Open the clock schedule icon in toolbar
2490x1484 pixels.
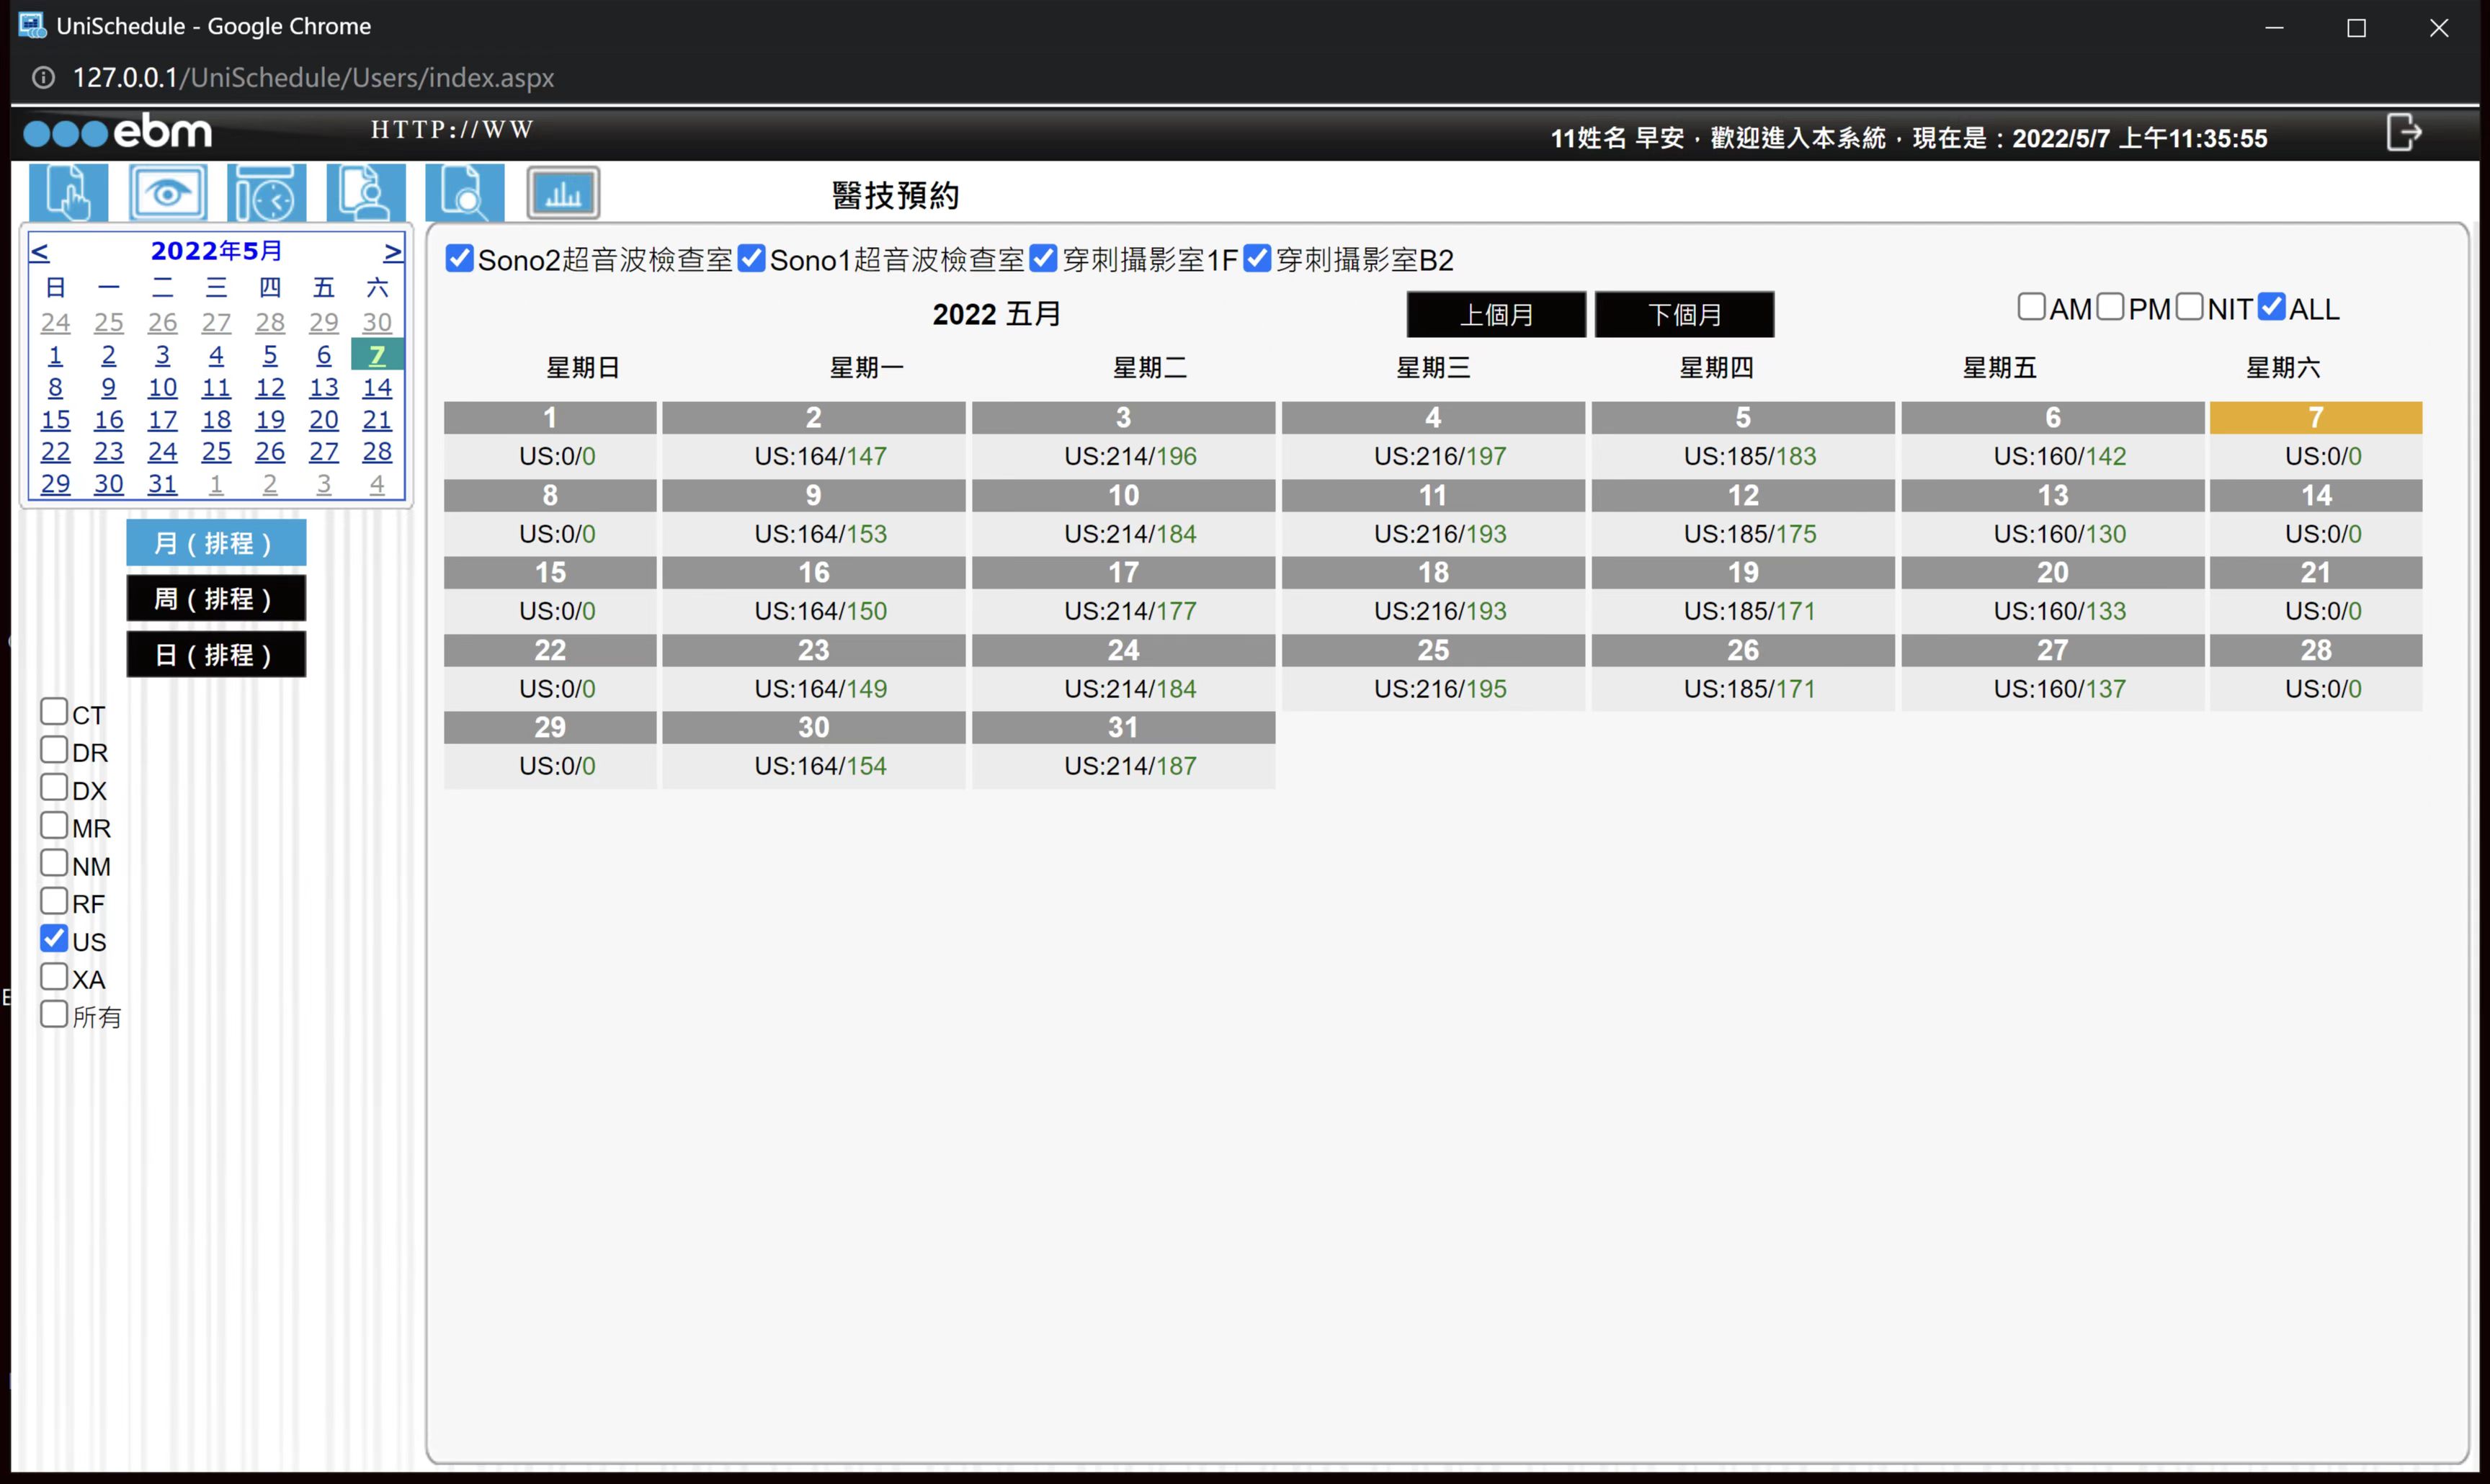266,192
